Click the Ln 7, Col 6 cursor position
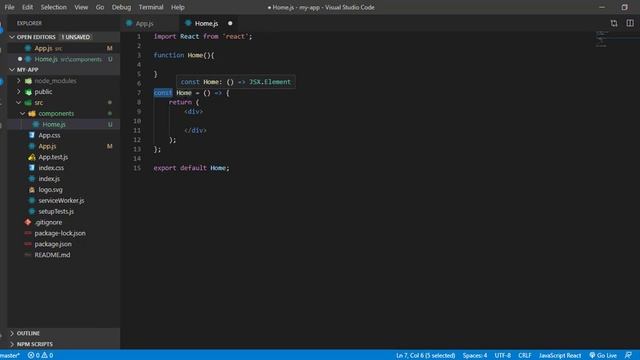 click(425, 356)
